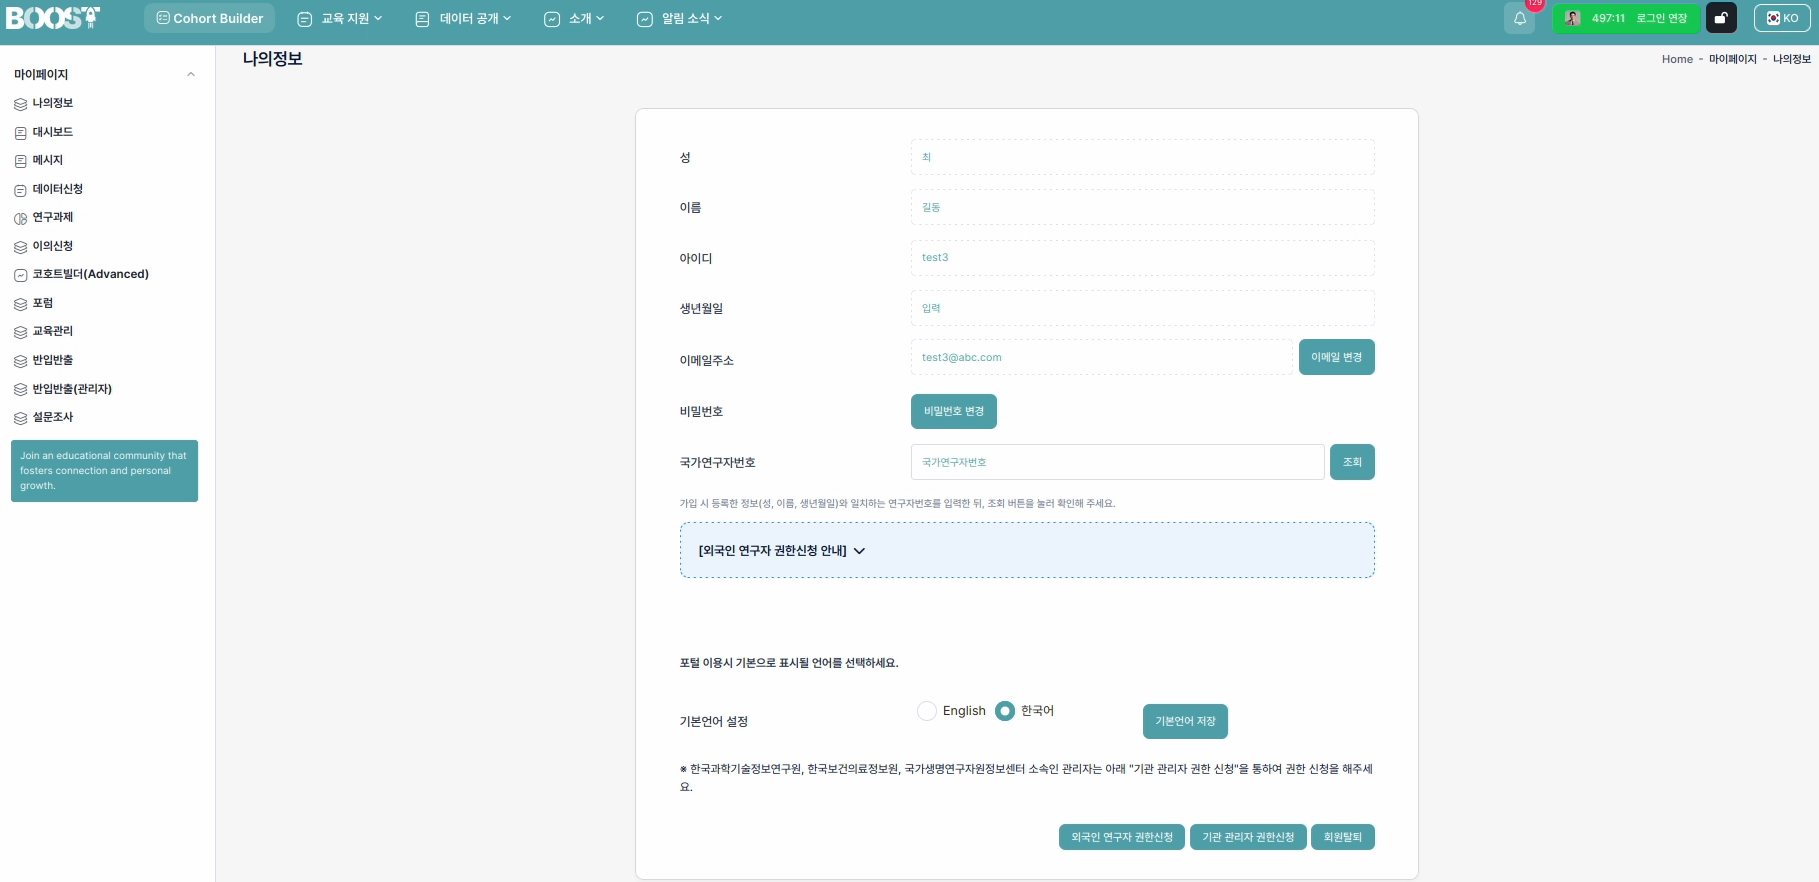Screen dimensions: 1819x882
Task: Expand the 외국인 연구자 권한신청 안내 panel
Action: pos(859,551)
